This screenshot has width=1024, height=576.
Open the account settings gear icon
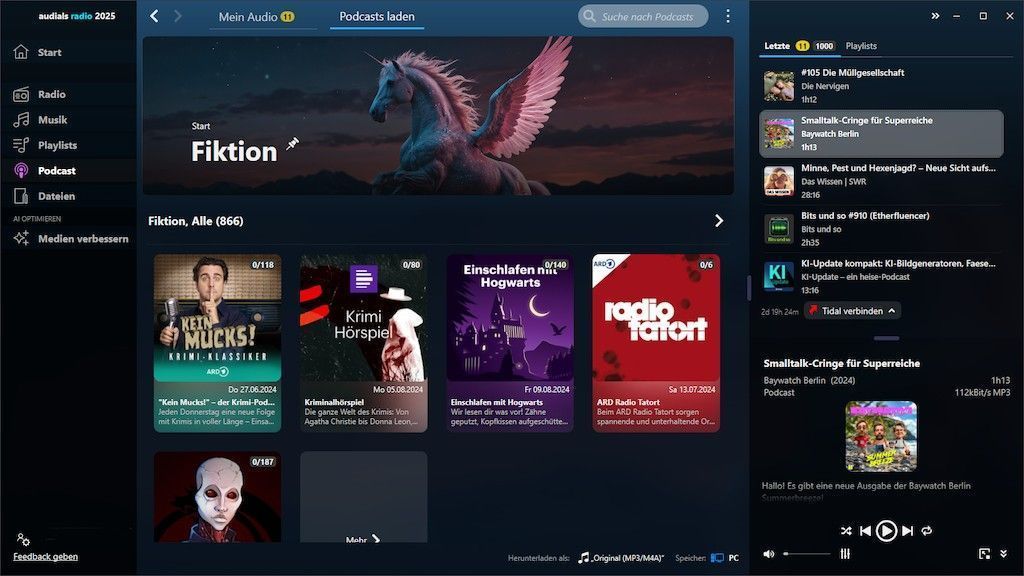[x=23, y=540]
